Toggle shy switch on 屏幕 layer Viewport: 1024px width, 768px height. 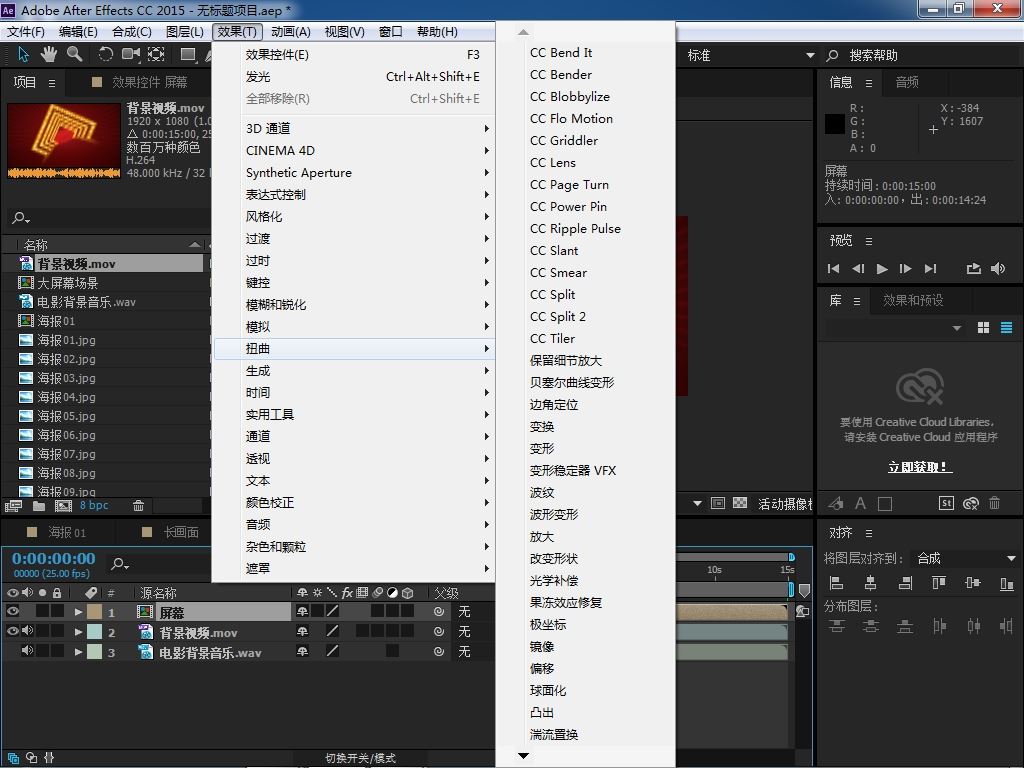pos(302,612)
